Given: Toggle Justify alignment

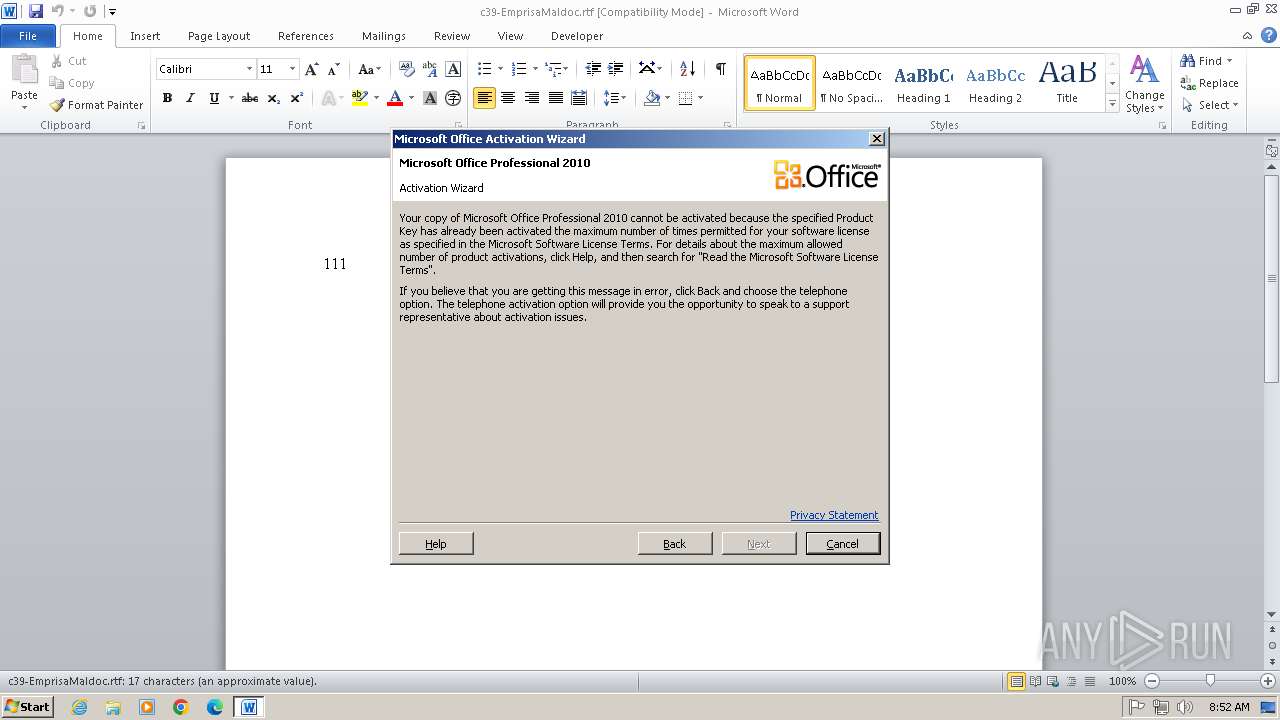Looking at the screenshot, I should [555, 98].
